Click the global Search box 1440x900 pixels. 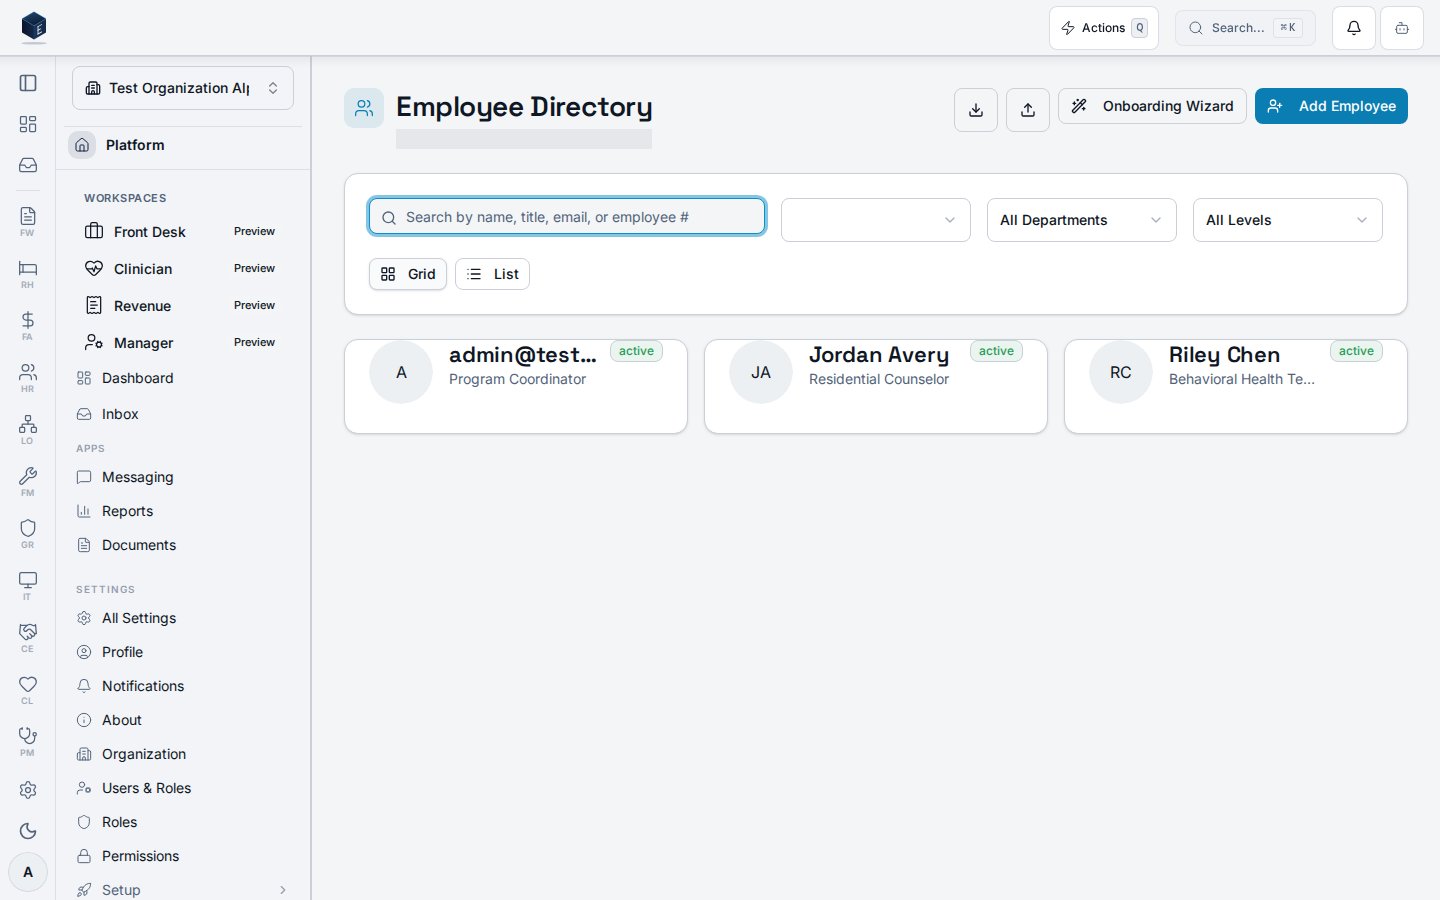1245,28
